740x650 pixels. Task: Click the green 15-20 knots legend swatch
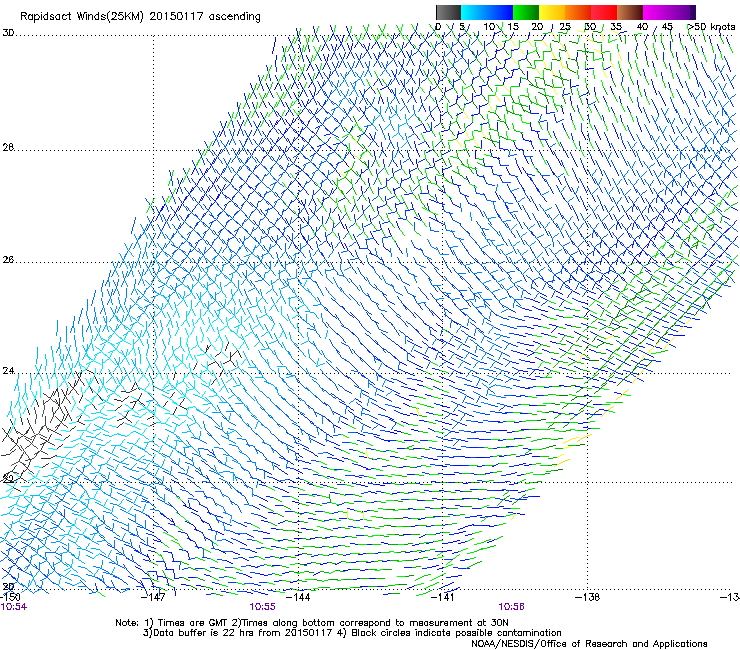click(x=526, y=12)
